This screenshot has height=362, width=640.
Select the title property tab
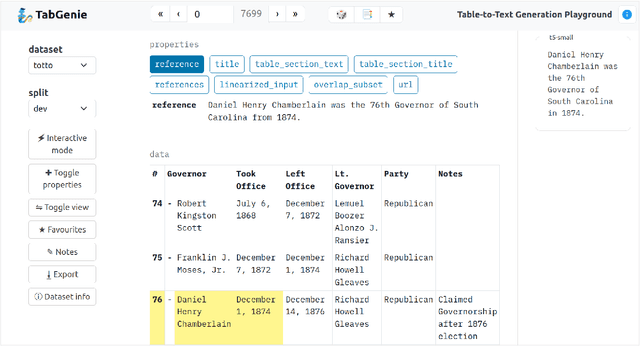pos(227,64)
